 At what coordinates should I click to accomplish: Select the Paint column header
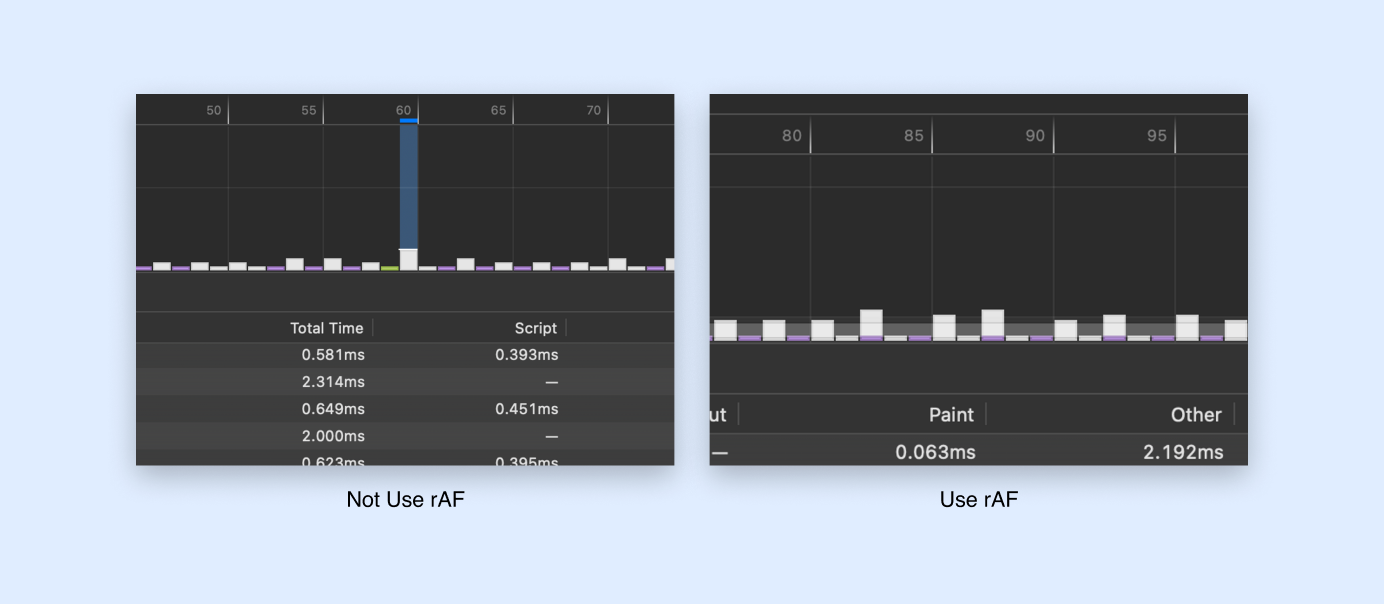(x=951, y=414)
